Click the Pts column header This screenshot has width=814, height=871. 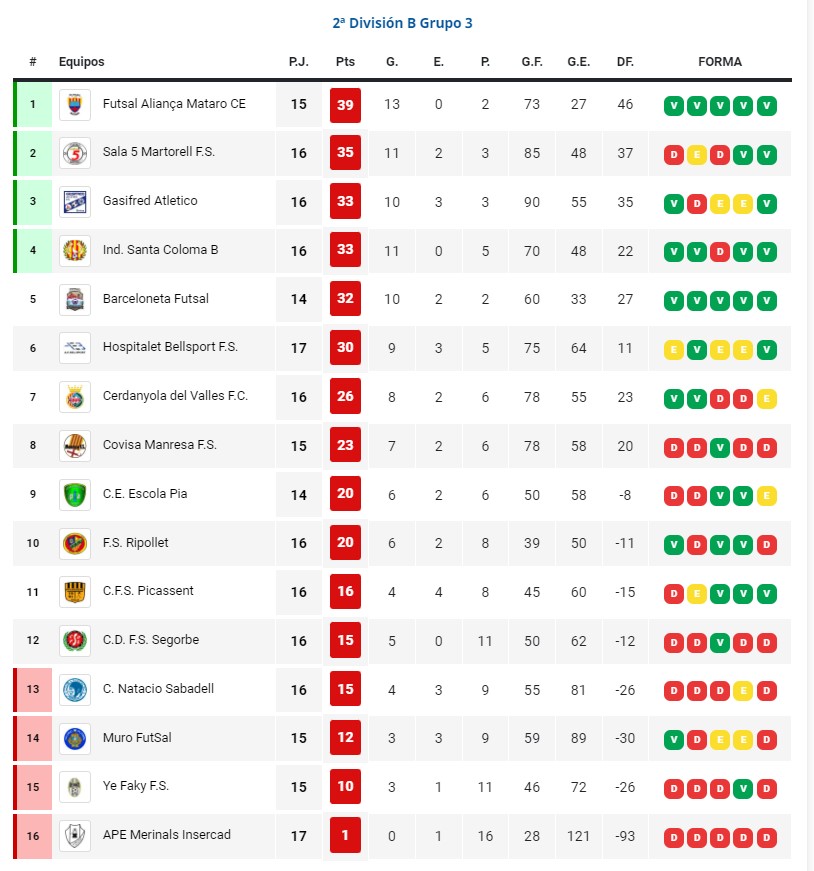345,62
